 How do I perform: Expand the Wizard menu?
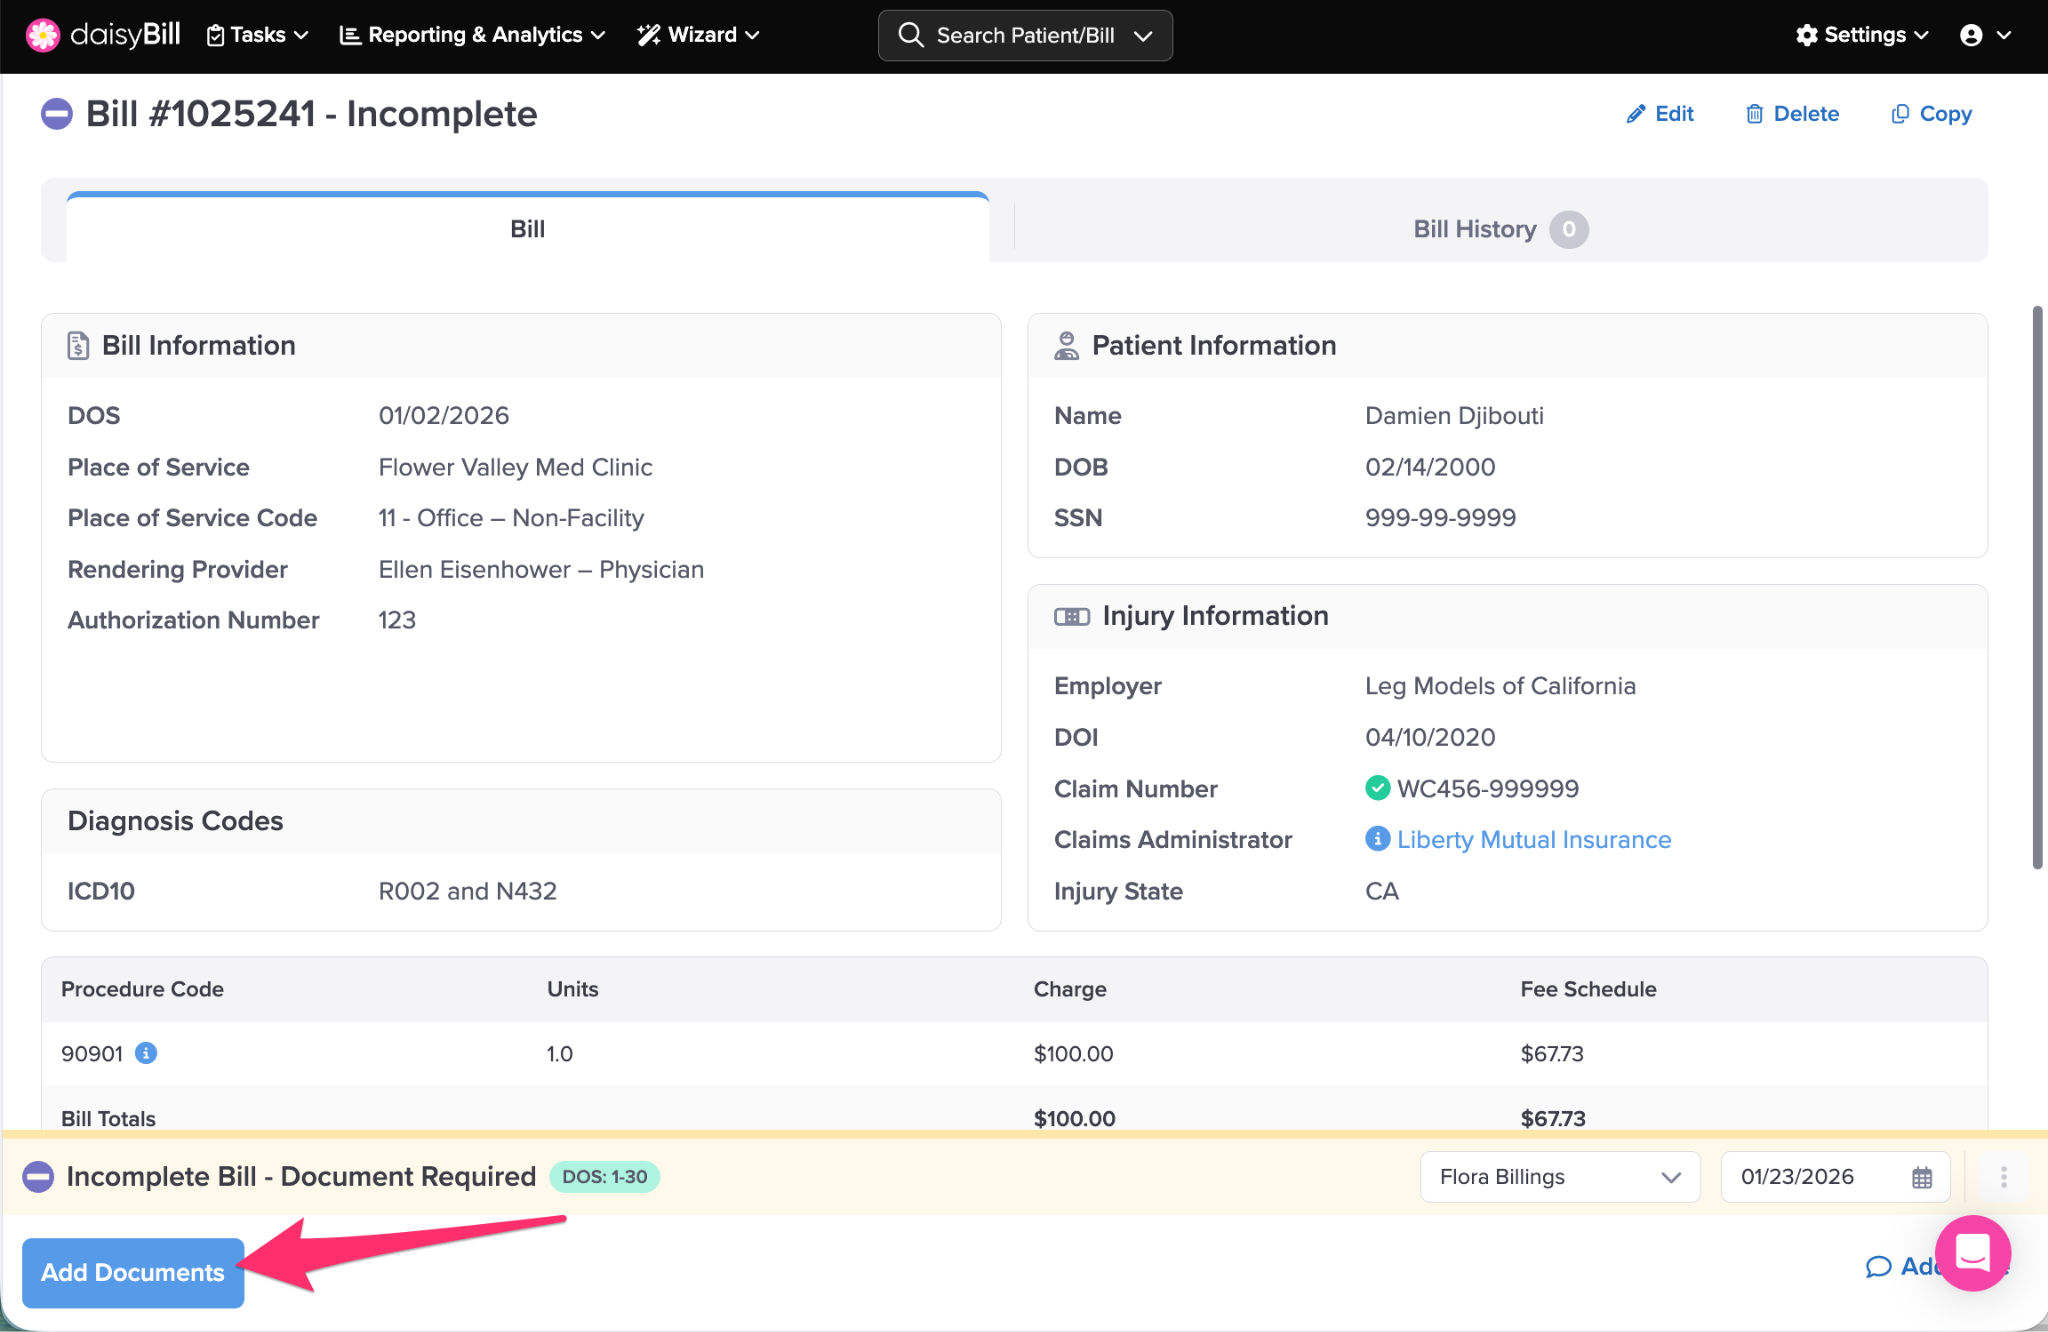[x=699, y=35]
